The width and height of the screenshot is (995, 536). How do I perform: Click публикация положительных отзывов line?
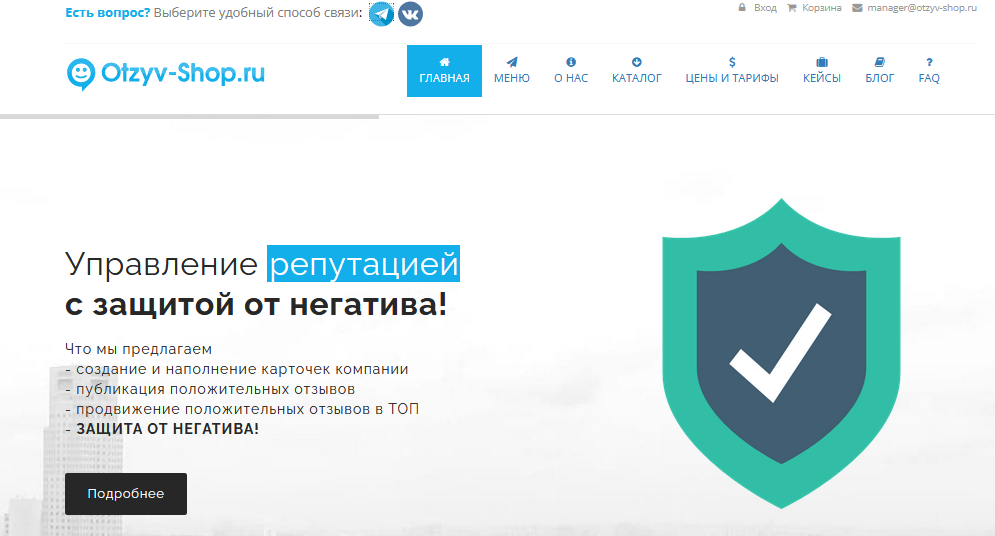215,389
